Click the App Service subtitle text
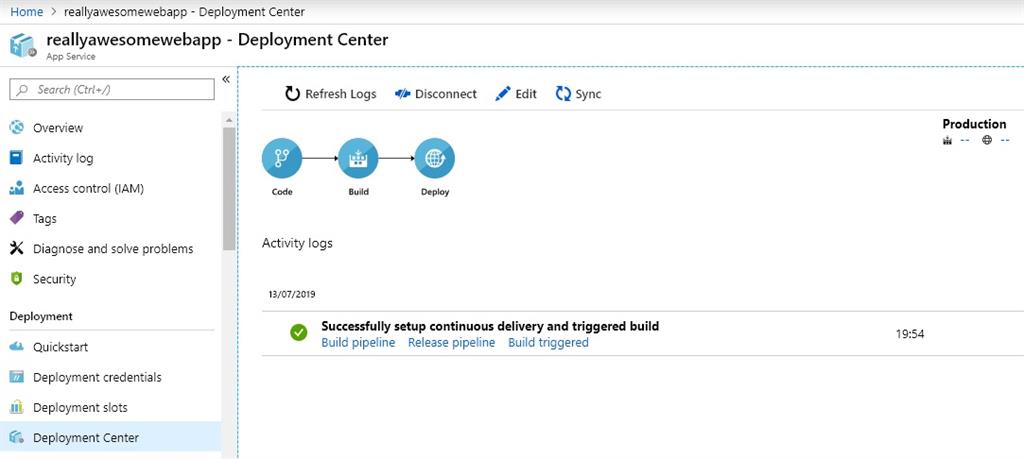Image resolution: width=1024 pixels, height=459 pixels. (71, 57)
